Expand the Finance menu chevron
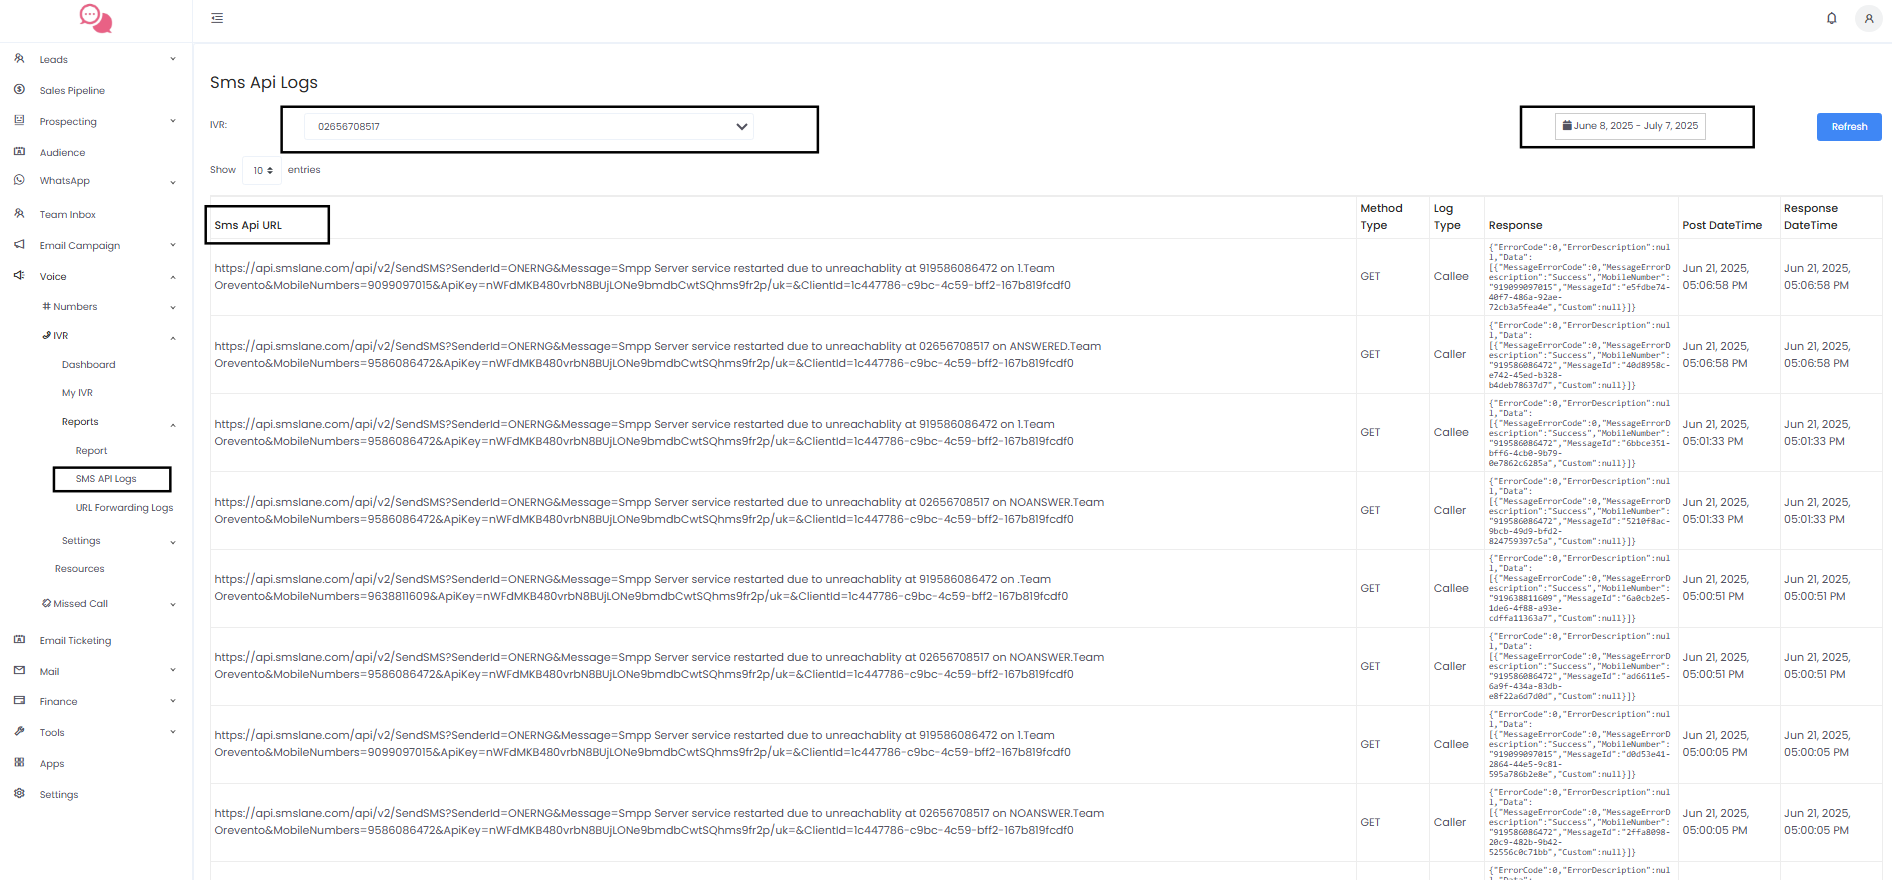Screen dimensions: 1892x880 tap(173, 701)
